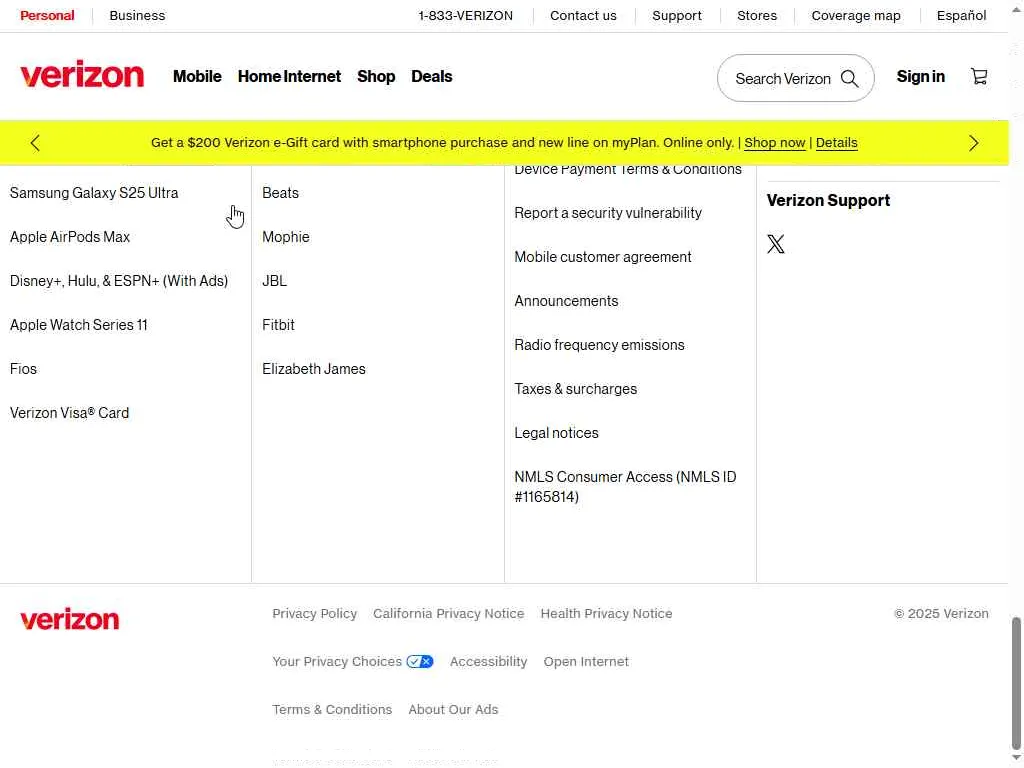Expand the Deals menu
The height and width of the screenshot is (768, 1024).
tap(432, 77)
